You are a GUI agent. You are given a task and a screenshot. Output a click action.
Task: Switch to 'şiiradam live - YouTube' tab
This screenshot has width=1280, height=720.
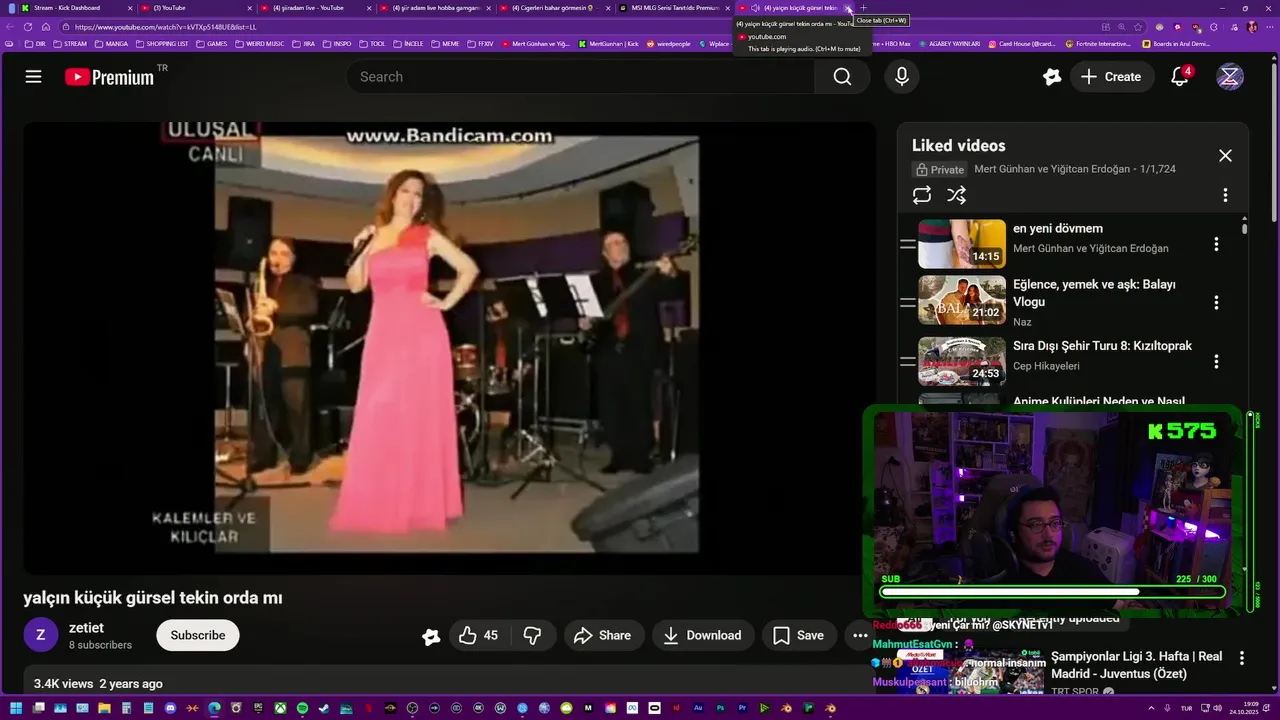(x=316, y=8)
